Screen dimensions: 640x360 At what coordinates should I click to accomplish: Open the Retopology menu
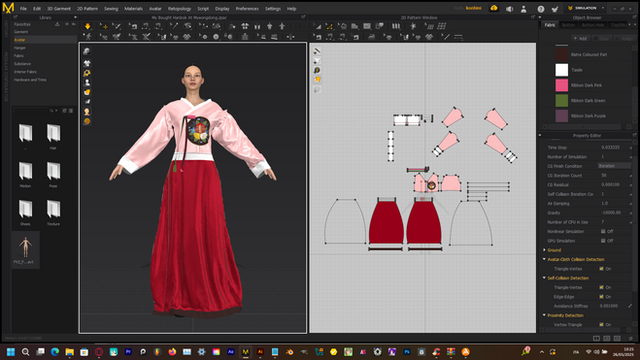[179, 9]
